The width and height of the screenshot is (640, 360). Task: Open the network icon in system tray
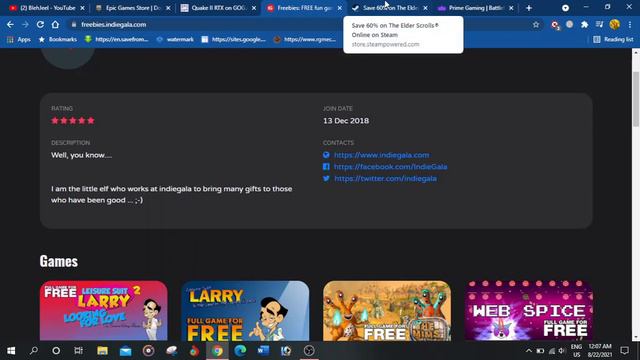551,351
